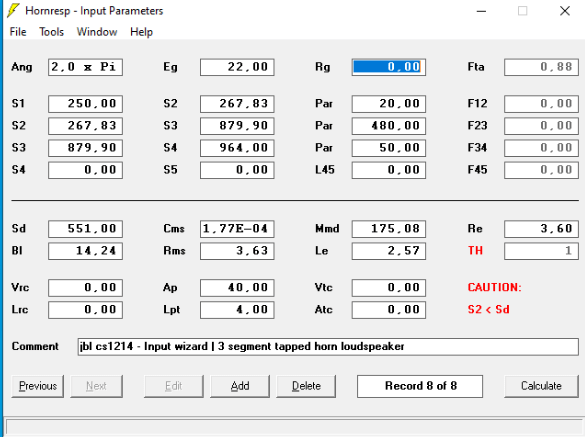This screenshot has height=437, width=585.
Task: Click the red CAUTION: warning text
Action: (495, 287)
